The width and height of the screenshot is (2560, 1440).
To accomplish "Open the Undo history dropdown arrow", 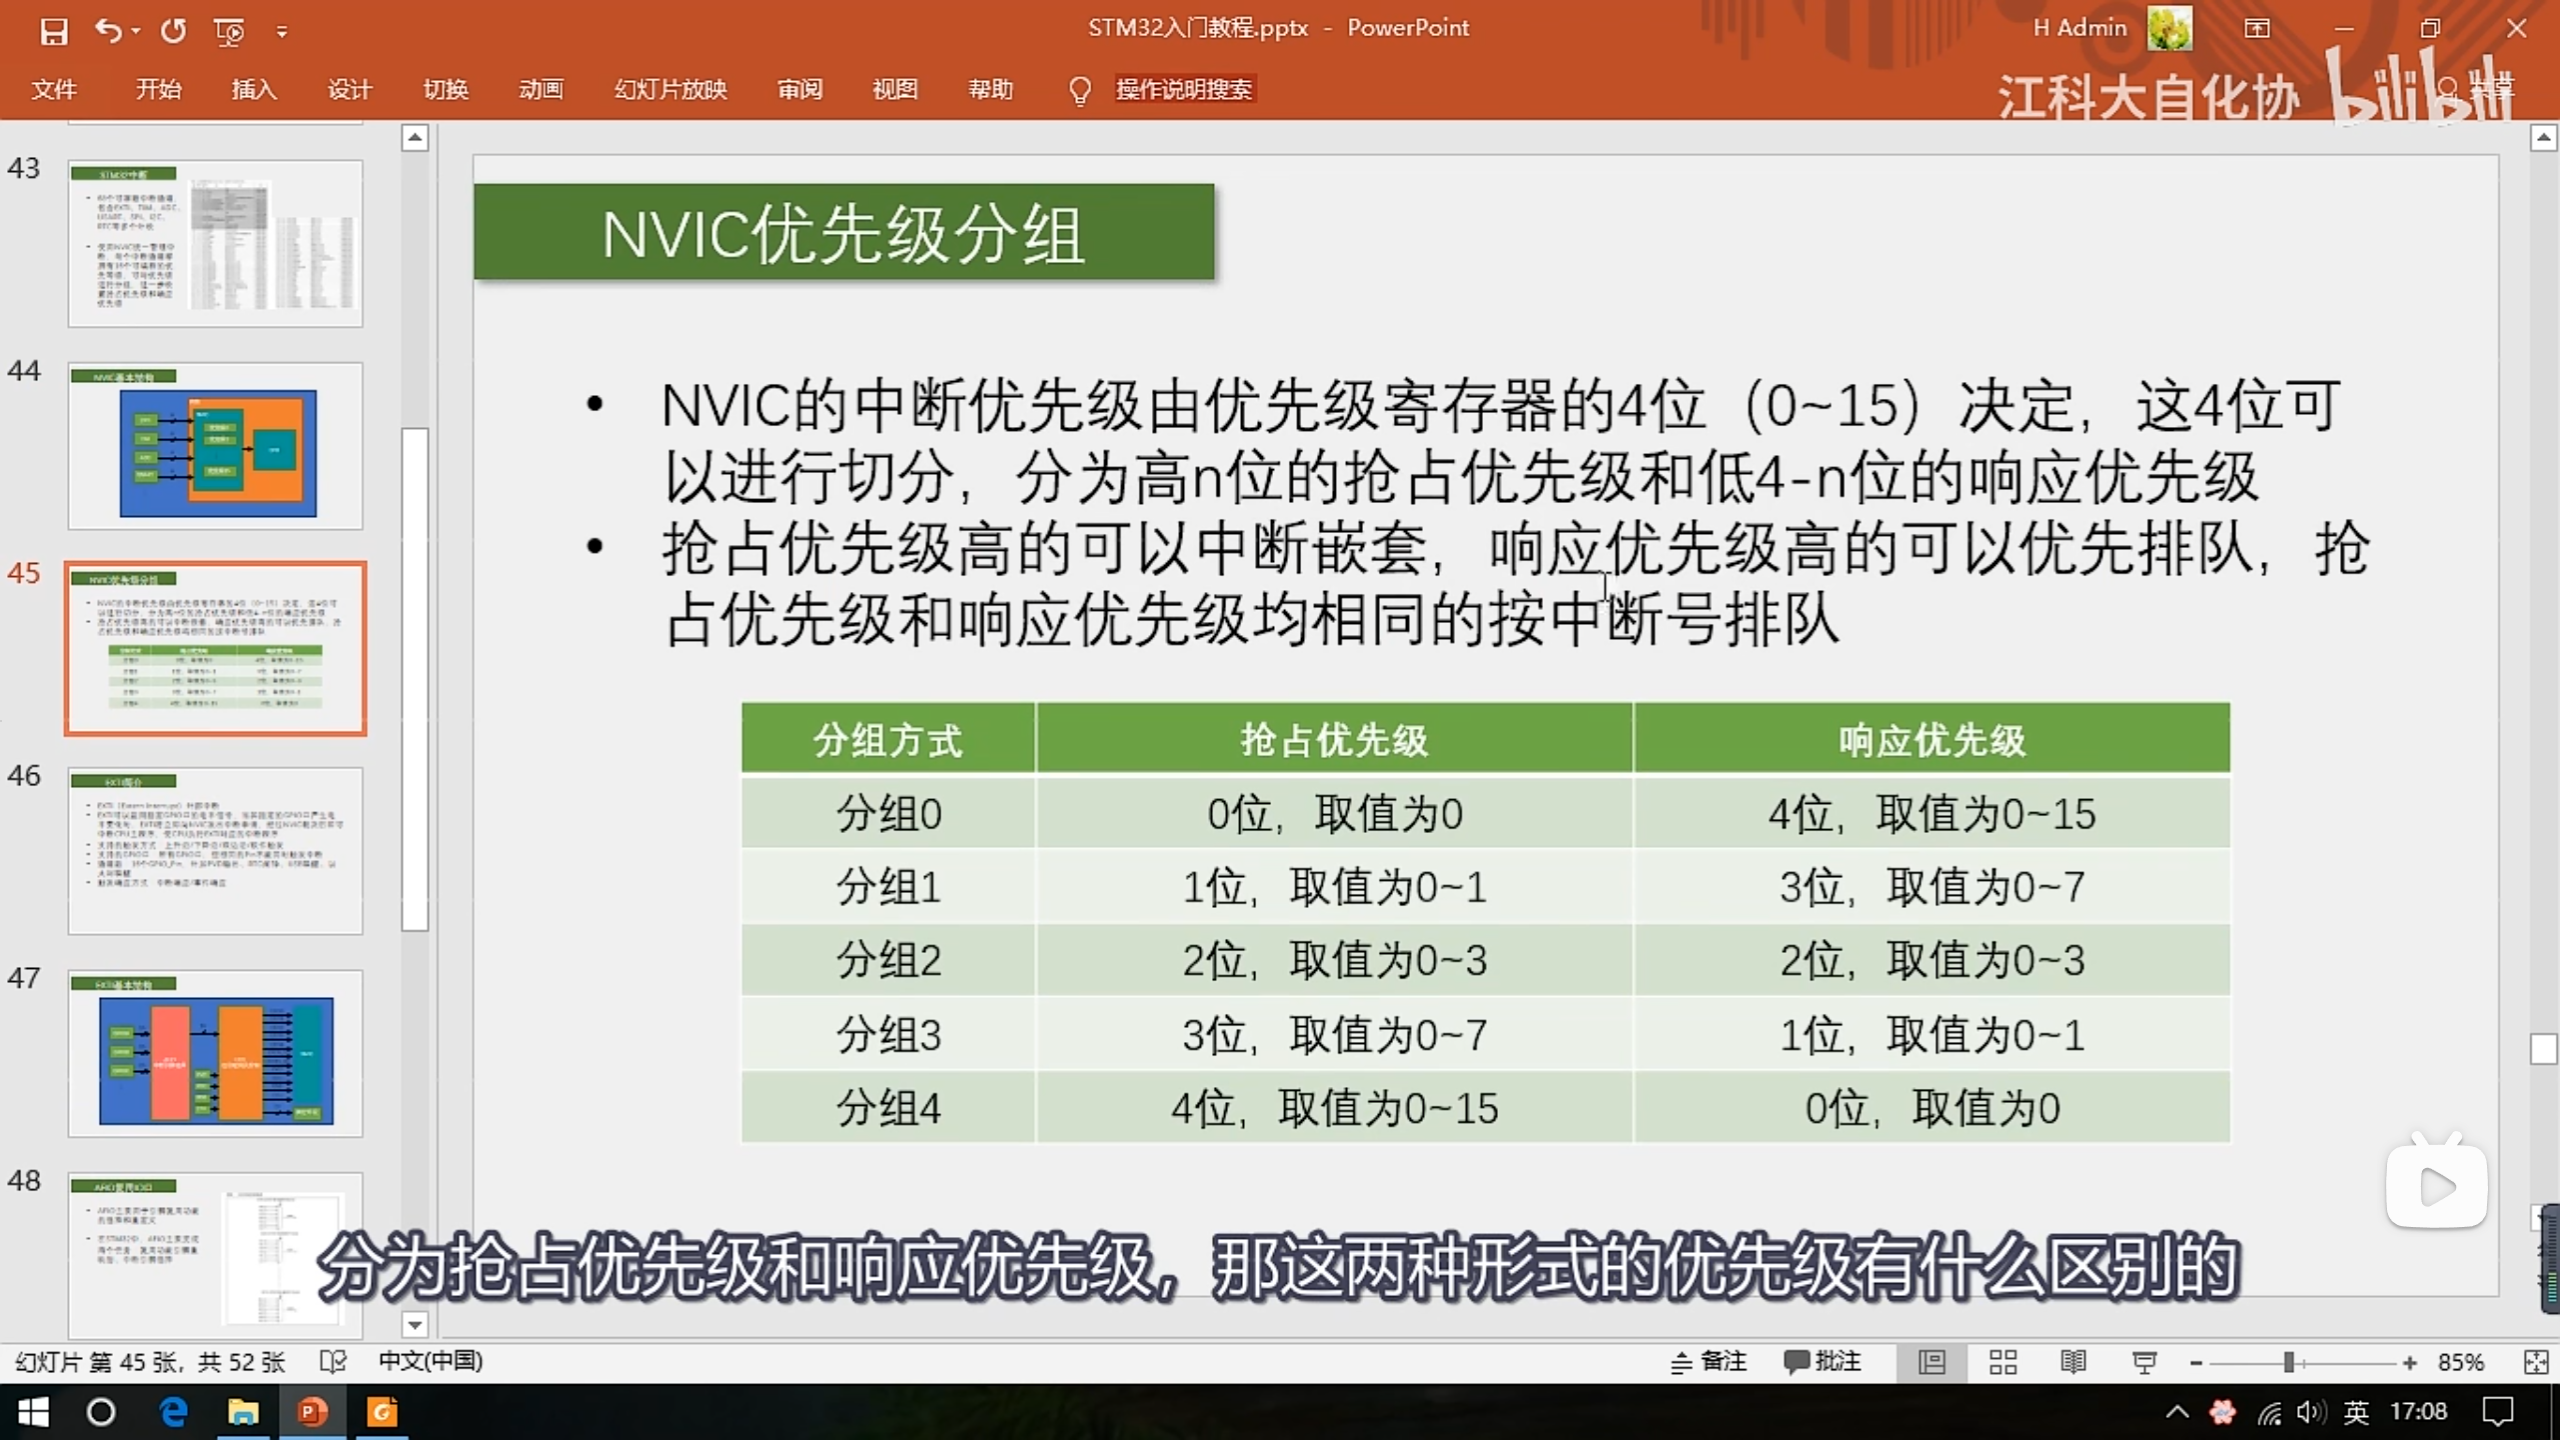I will [136, 32].
